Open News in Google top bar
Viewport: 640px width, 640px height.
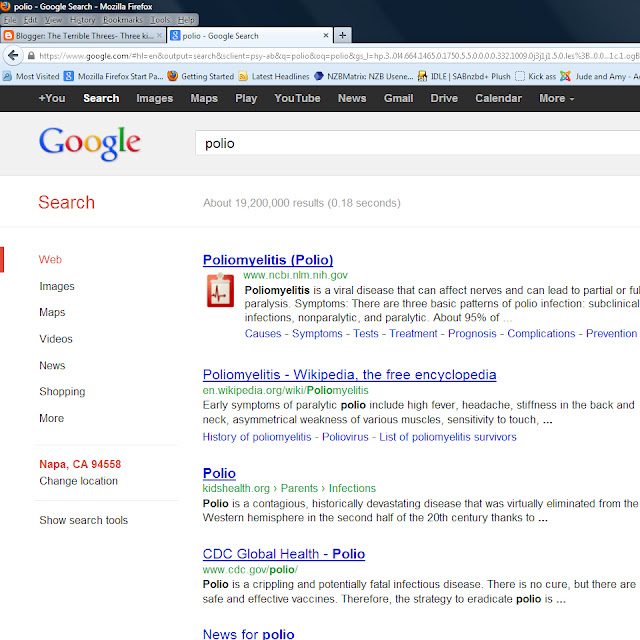[x=352, y=98]
